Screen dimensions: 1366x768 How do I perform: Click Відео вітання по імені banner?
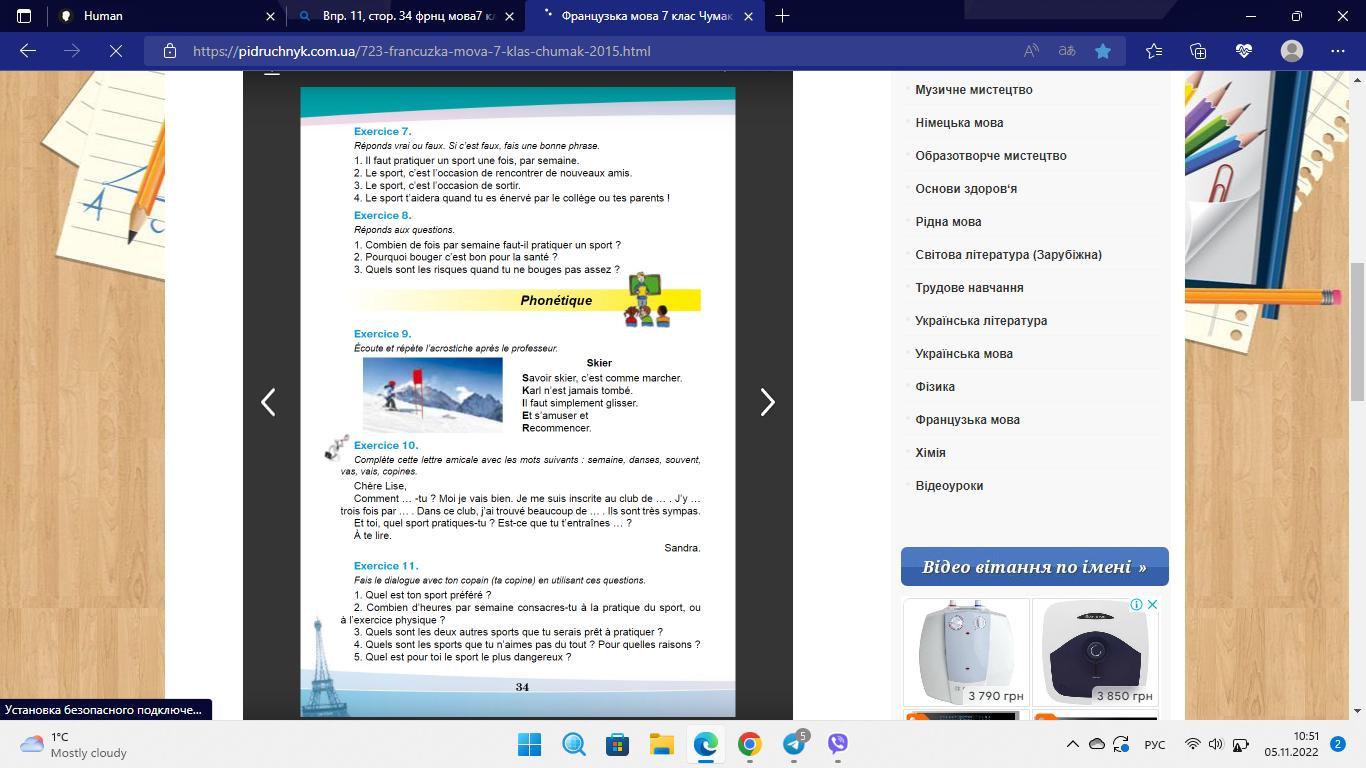click(x=1034, y=567)
